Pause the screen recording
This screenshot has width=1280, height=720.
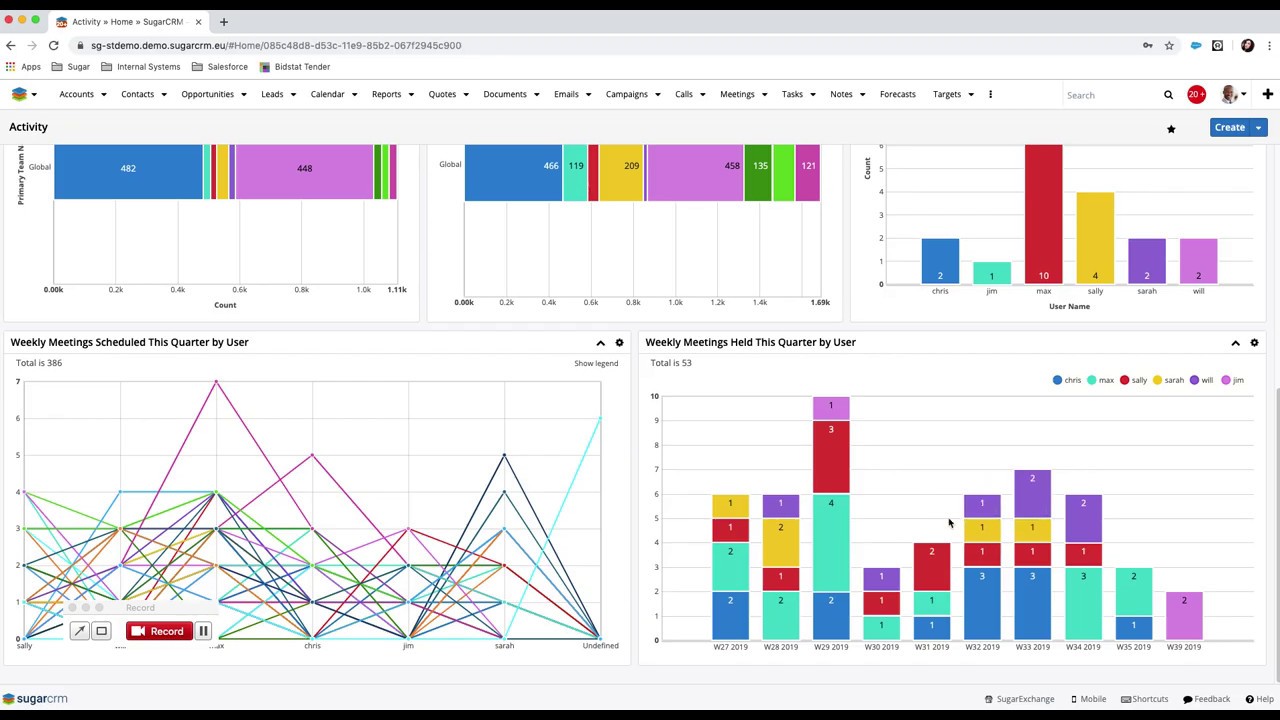pyautogui.click(x=203, y=631)
